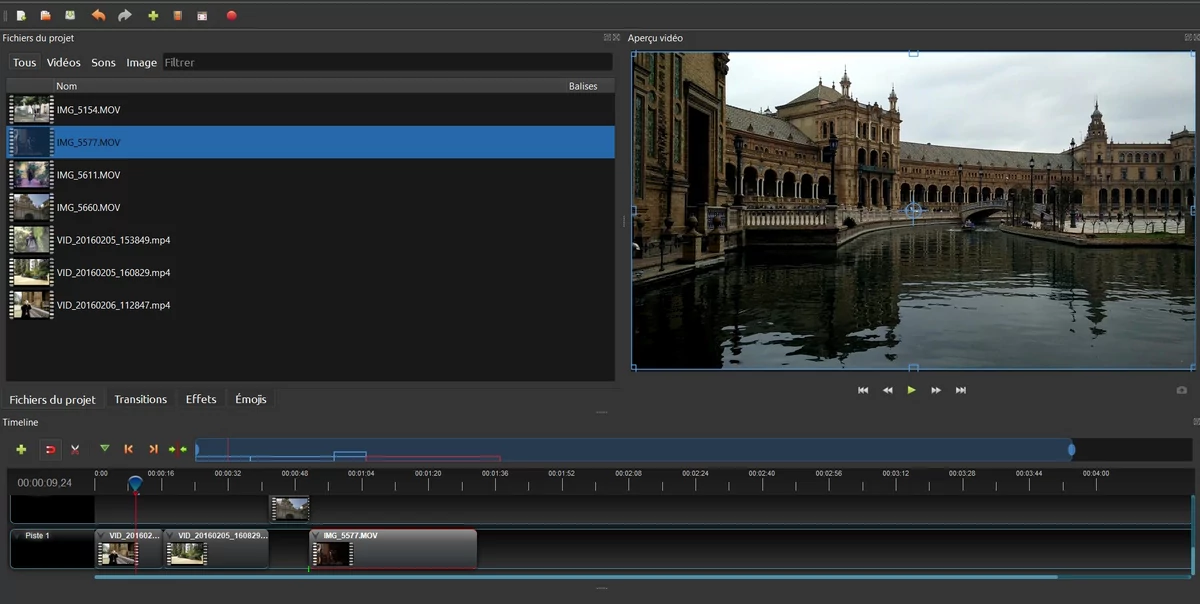Screen dimensions: 1200x604
Task: Add a marker with the green triangle
Action: pos(105,449)
